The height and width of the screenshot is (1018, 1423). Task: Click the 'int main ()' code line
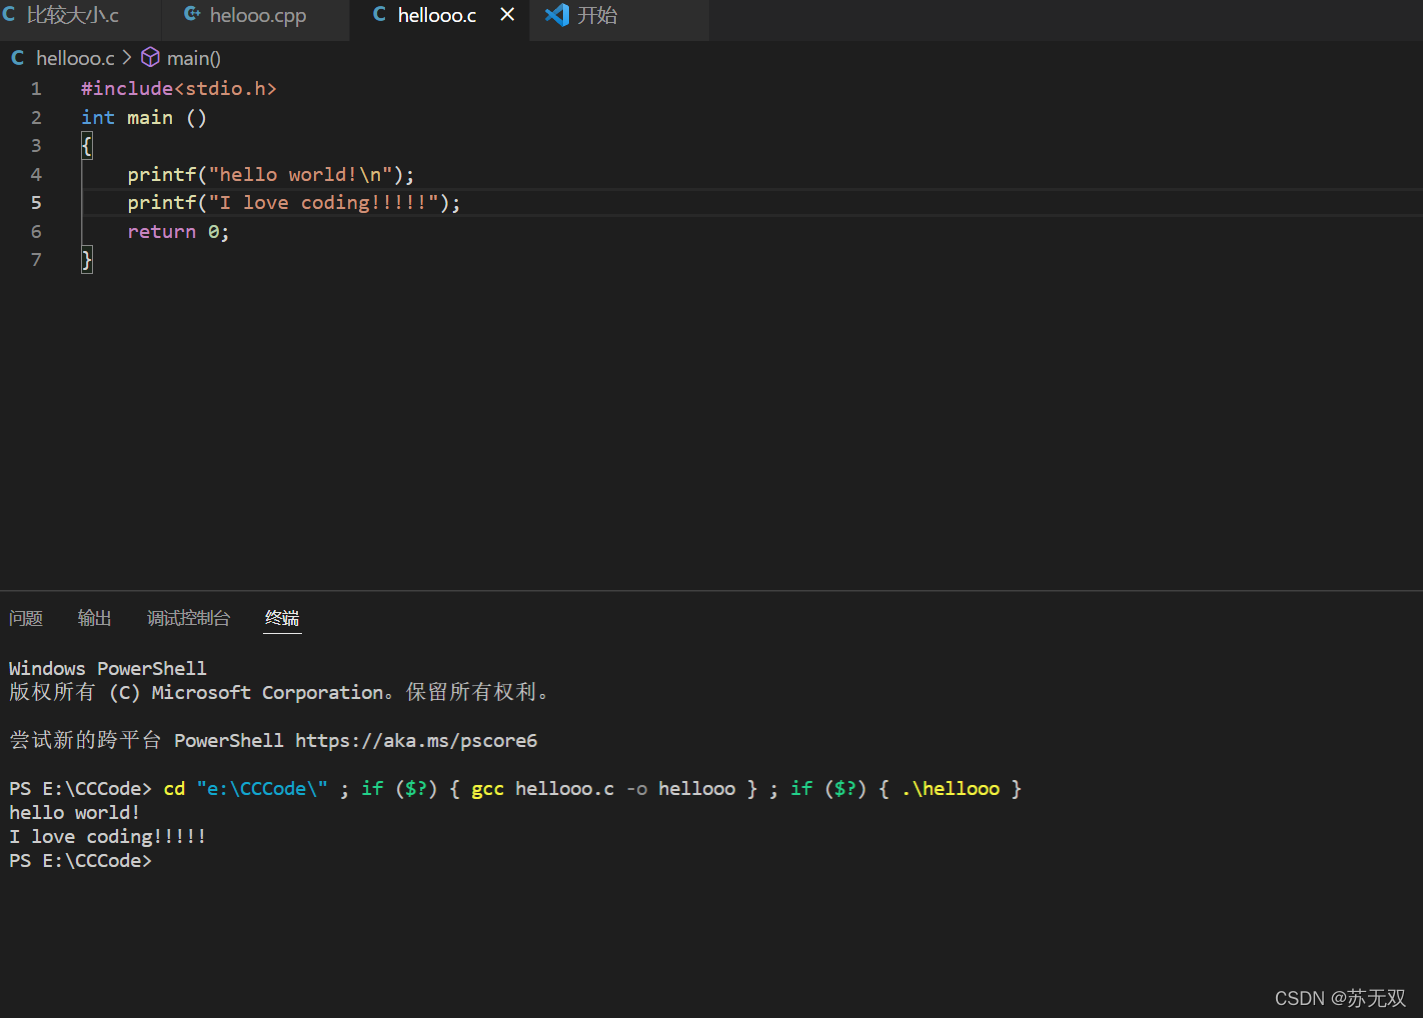point(144,118)
